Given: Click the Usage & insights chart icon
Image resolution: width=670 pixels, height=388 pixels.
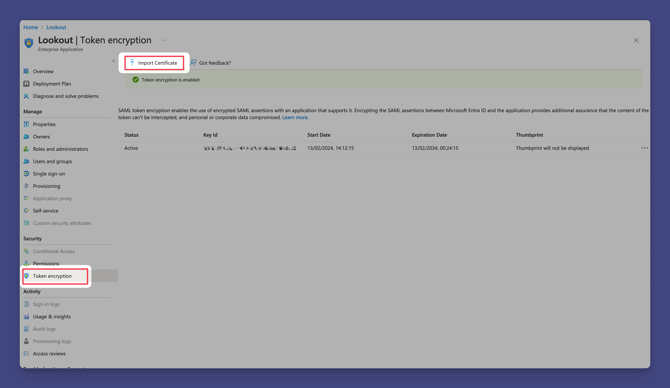Looking at the screenshot, I should click(26, 317).
